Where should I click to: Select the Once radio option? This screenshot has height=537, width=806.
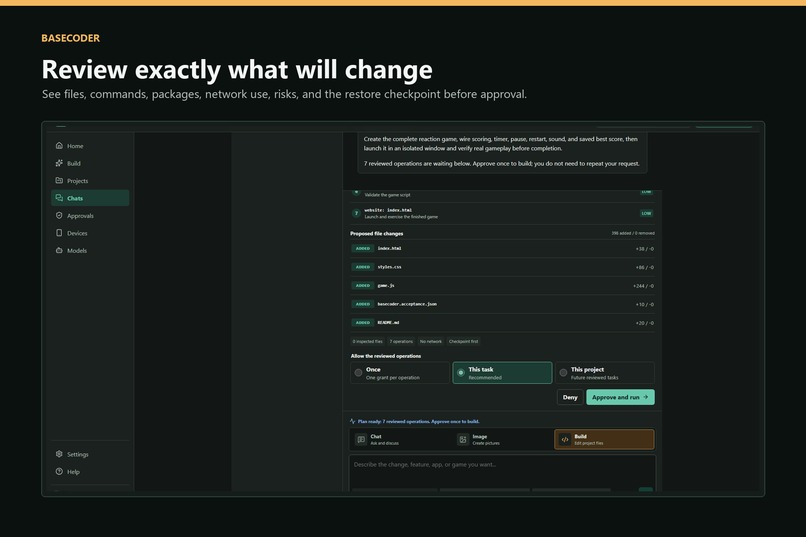[358, 373]
